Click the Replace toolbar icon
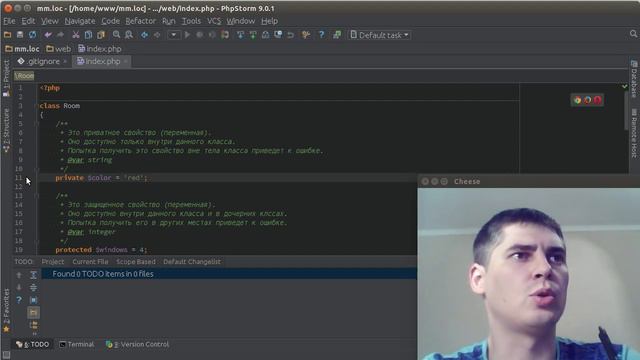The height and width of the screenshot is (360, 640). pyautogui.click(x=129, y=35)
